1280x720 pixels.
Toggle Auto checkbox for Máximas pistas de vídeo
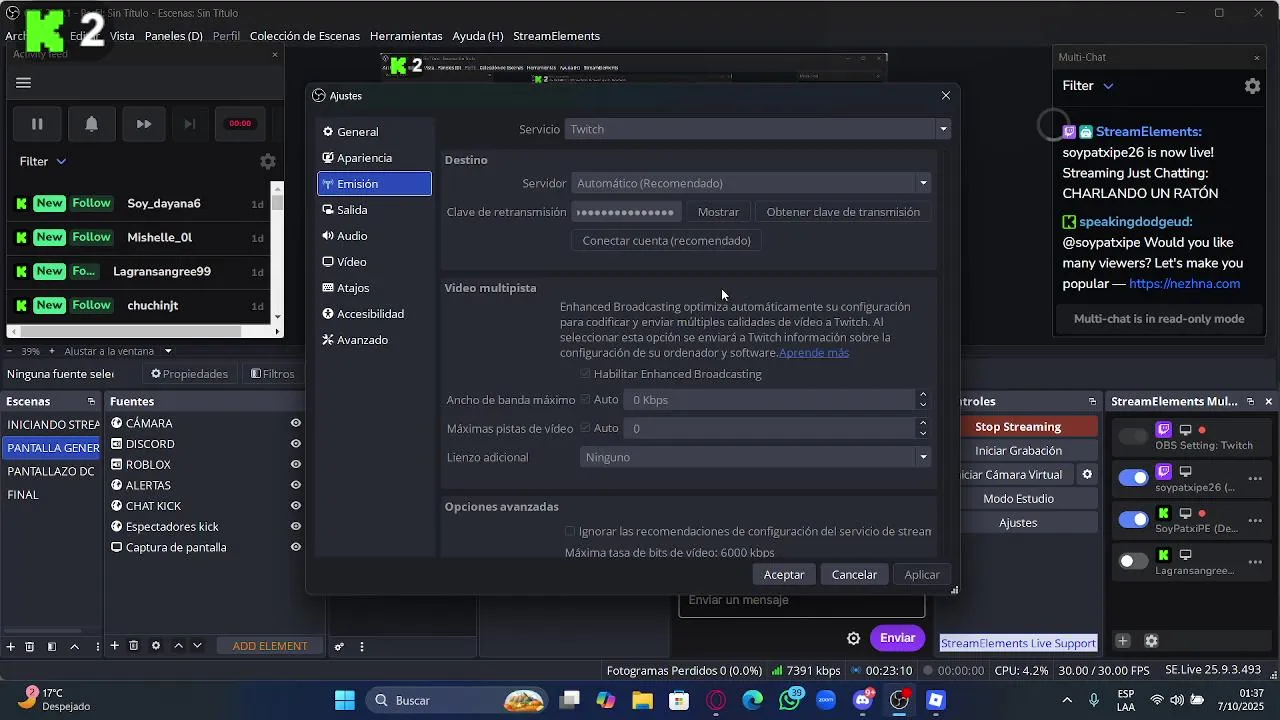pyautogui.click(x=585, y=428)
